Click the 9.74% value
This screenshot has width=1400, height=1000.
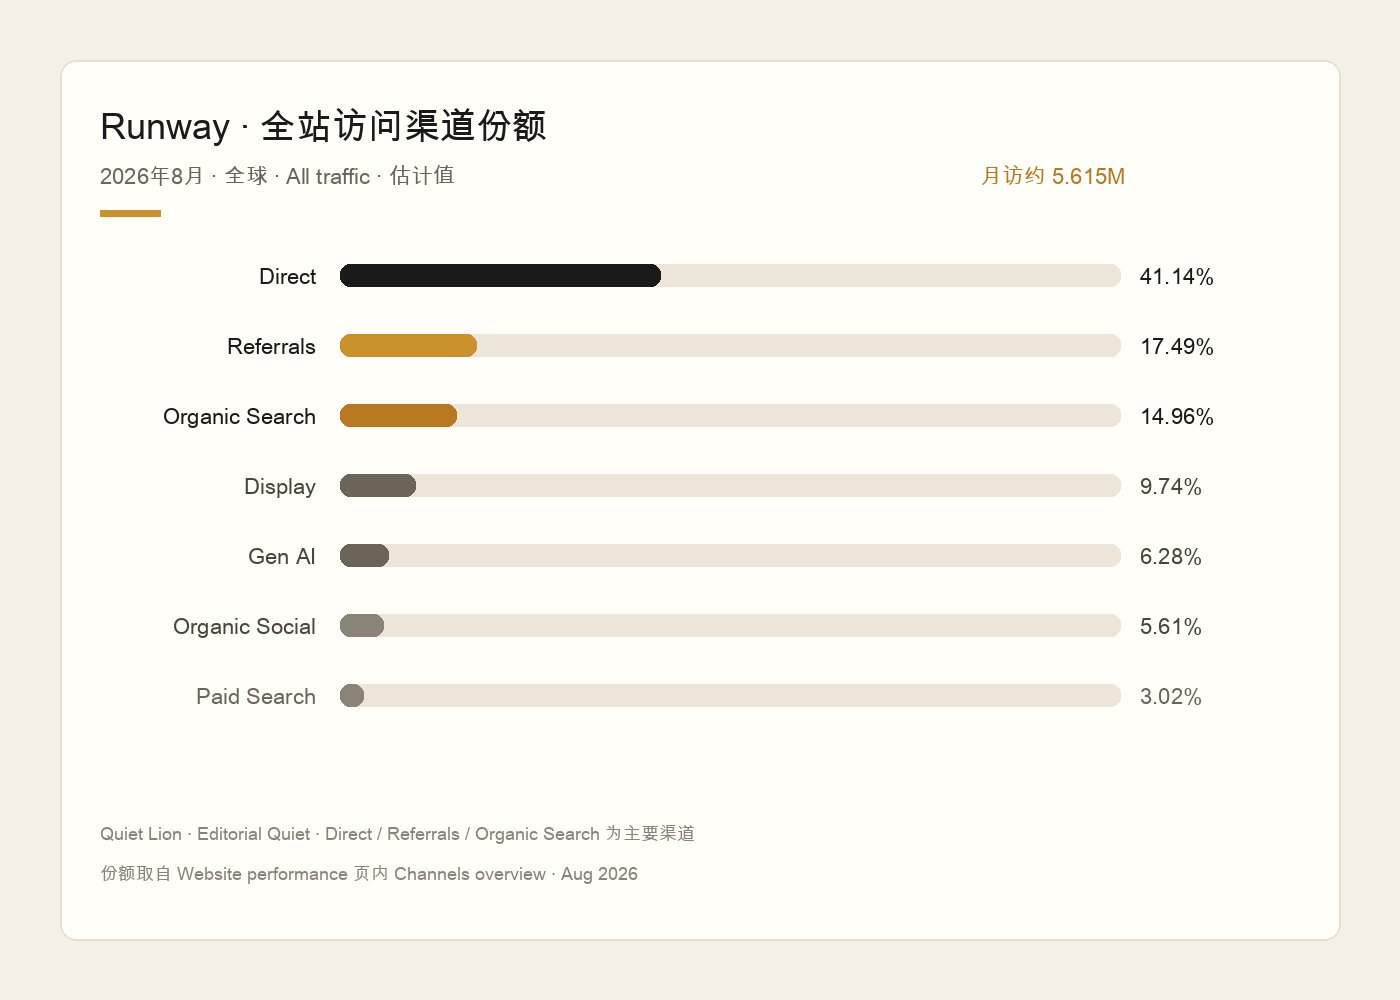click(x=1171, y=487)
